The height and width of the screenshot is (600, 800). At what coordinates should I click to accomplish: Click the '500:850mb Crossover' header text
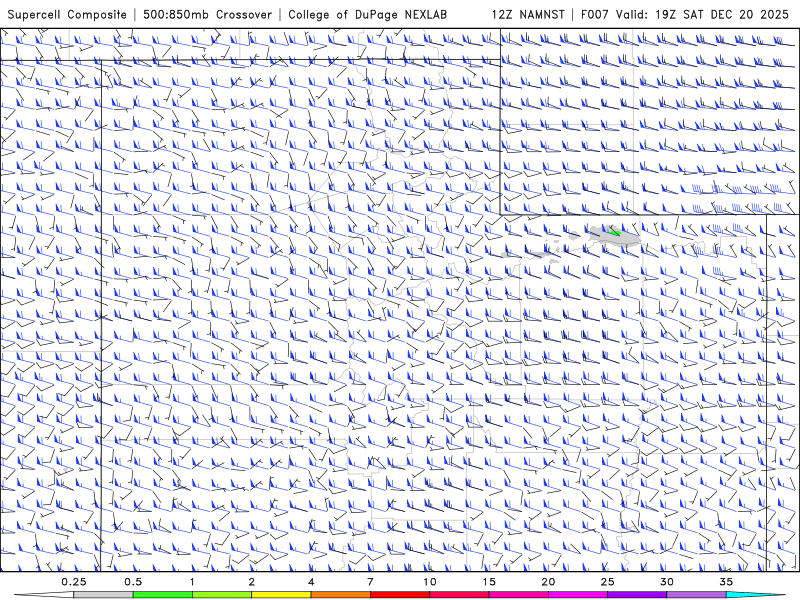[x=207, y=15]
